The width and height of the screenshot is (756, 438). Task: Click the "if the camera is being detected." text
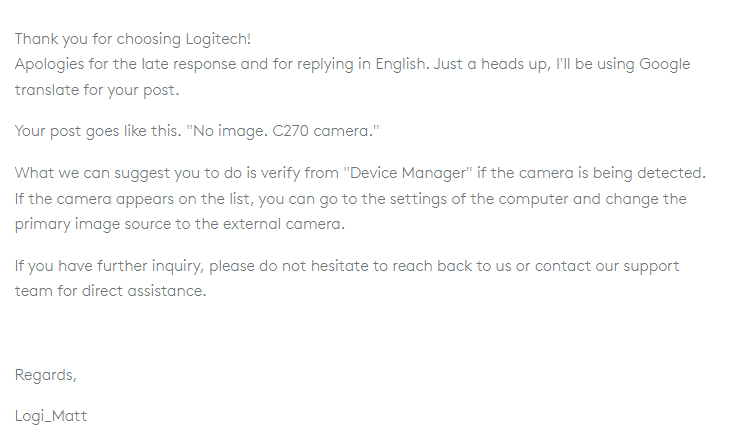[x=592, y=173]
